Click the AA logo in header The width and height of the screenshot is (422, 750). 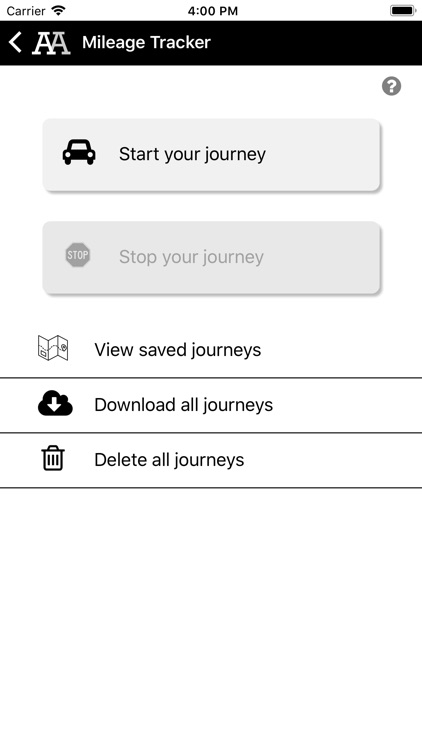[51, 43]
